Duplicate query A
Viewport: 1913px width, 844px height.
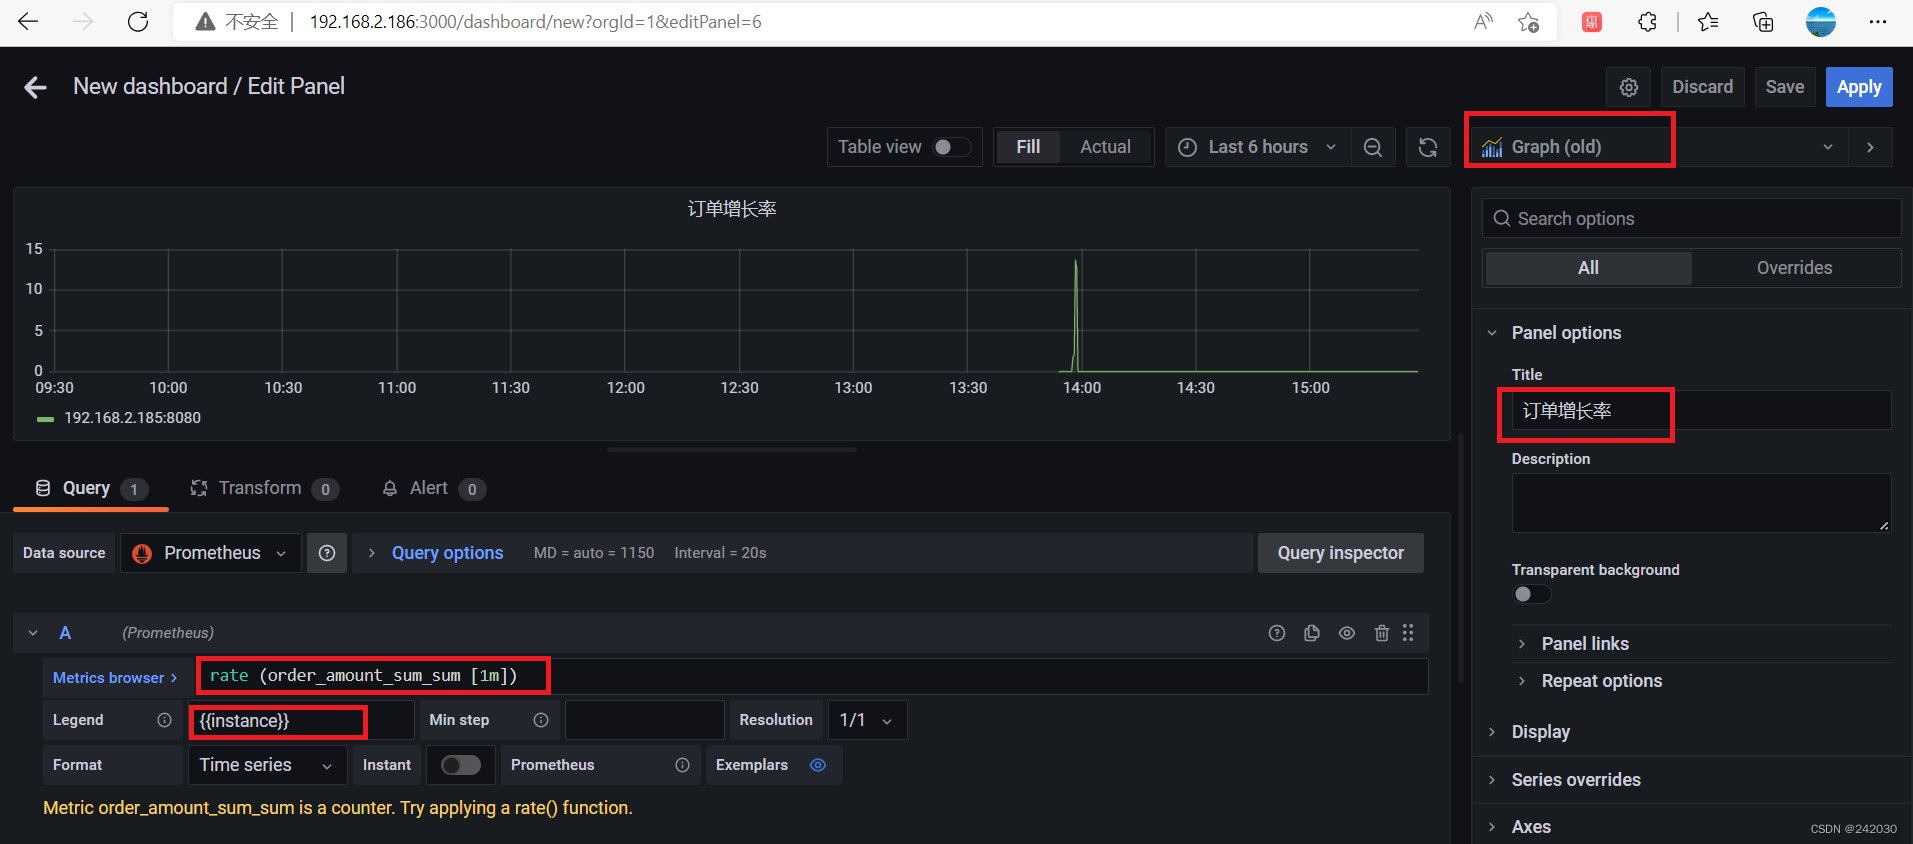[1312, 633]
